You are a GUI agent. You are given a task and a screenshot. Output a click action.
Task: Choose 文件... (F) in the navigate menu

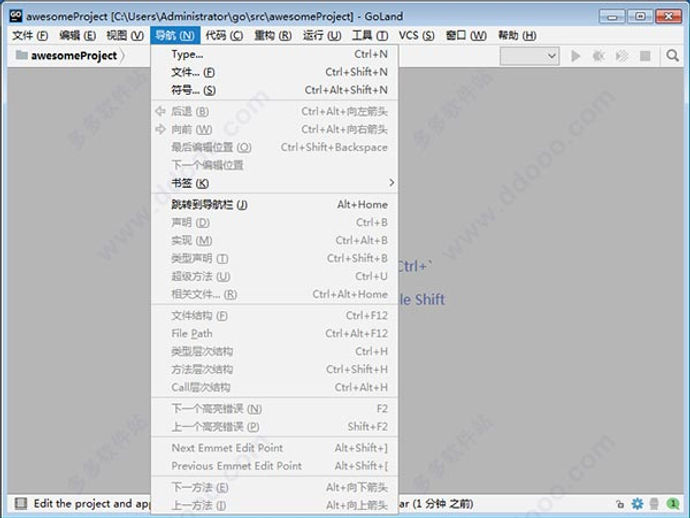[275, 72]
